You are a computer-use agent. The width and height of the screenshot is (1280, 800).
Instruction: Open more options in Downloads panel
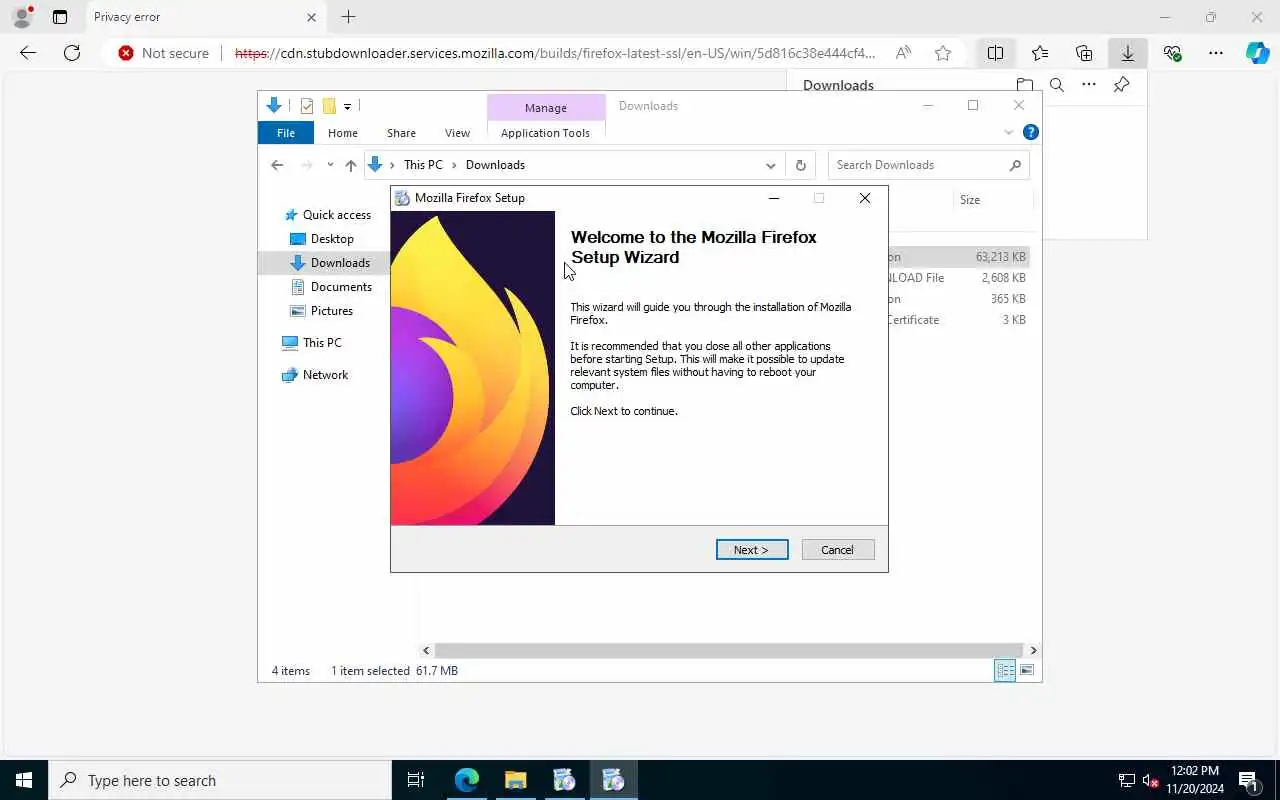[1088, 85]
